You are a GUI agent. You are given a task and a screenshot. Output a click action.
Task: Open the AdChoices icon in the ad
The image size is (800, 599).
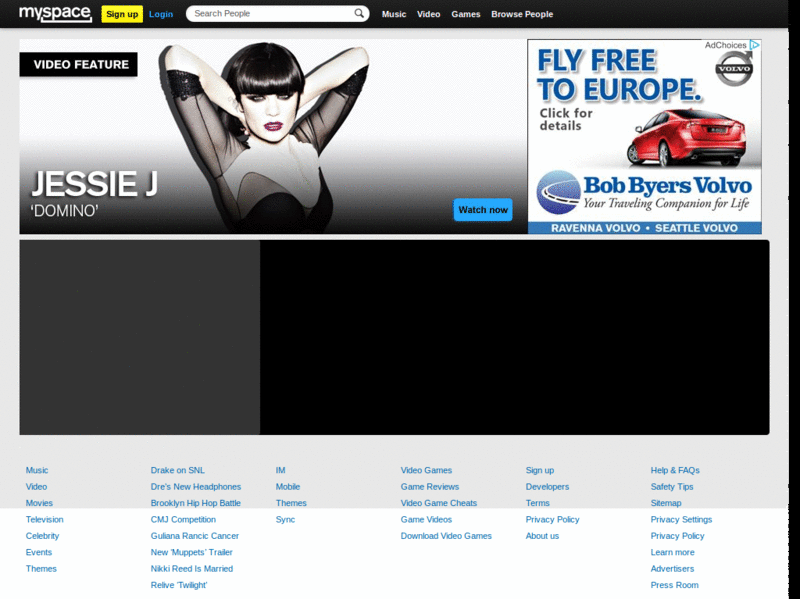(755, 45)
